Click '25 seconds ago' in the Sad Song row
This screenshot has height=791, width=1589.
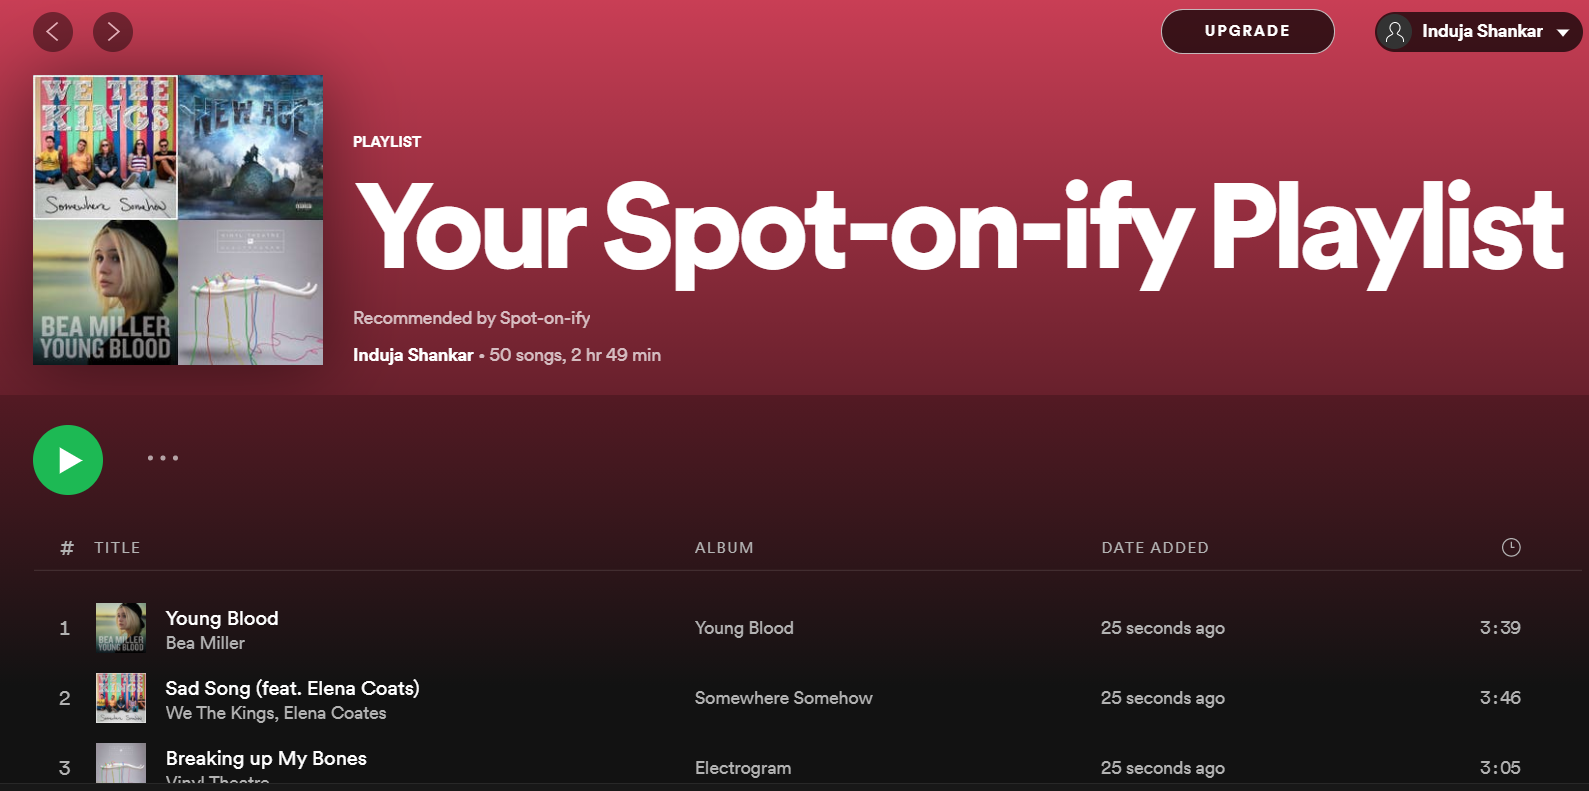point(1163,698)
